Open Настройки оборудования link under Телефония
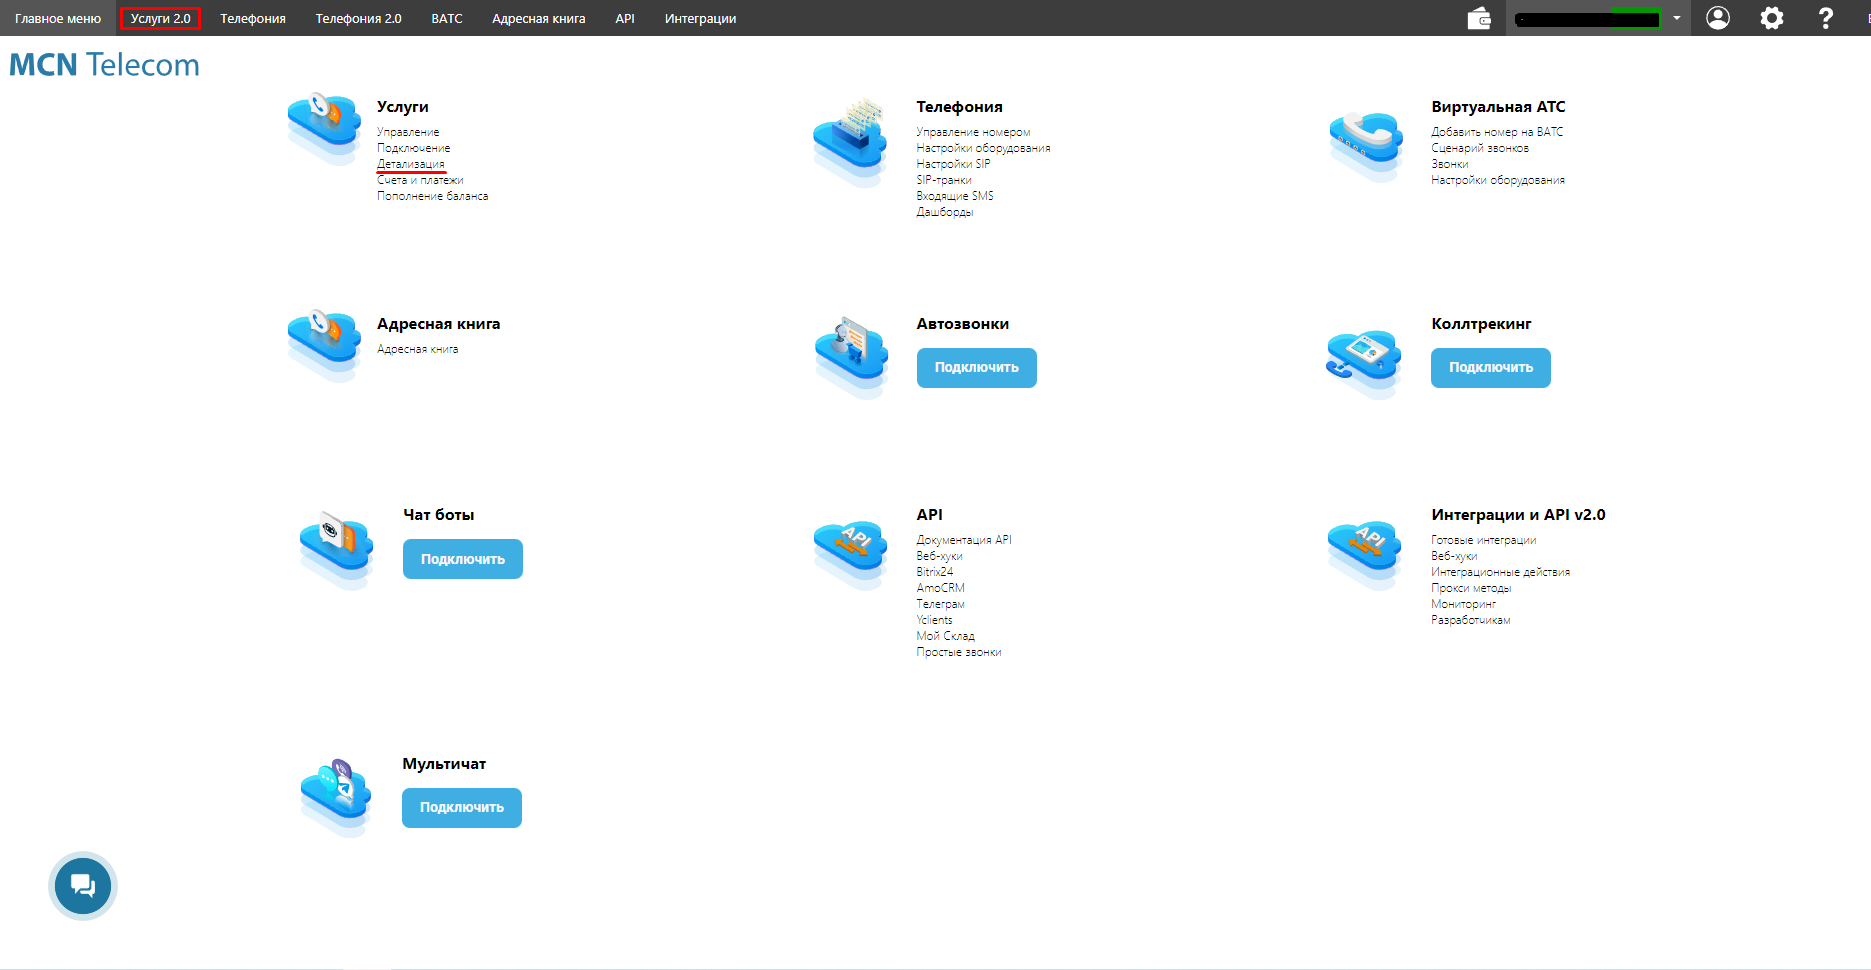 (x=984, y=148)
